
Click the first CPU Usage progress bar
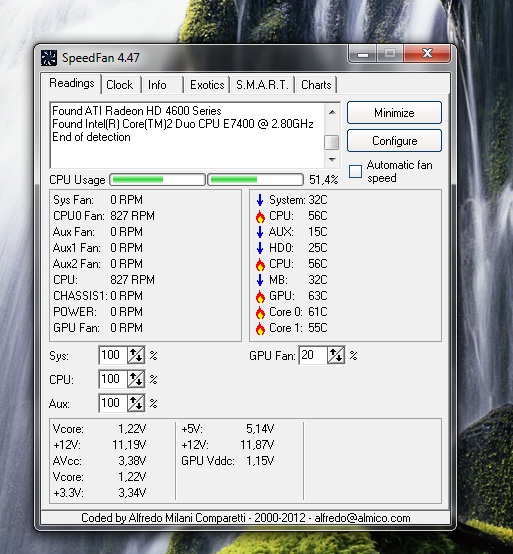pos(157,180)
